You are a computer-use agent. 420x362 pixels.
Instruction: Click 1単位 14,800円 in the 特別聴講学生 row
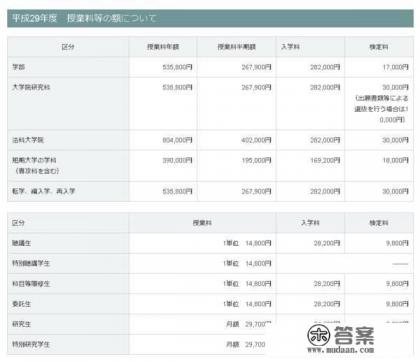247,263
